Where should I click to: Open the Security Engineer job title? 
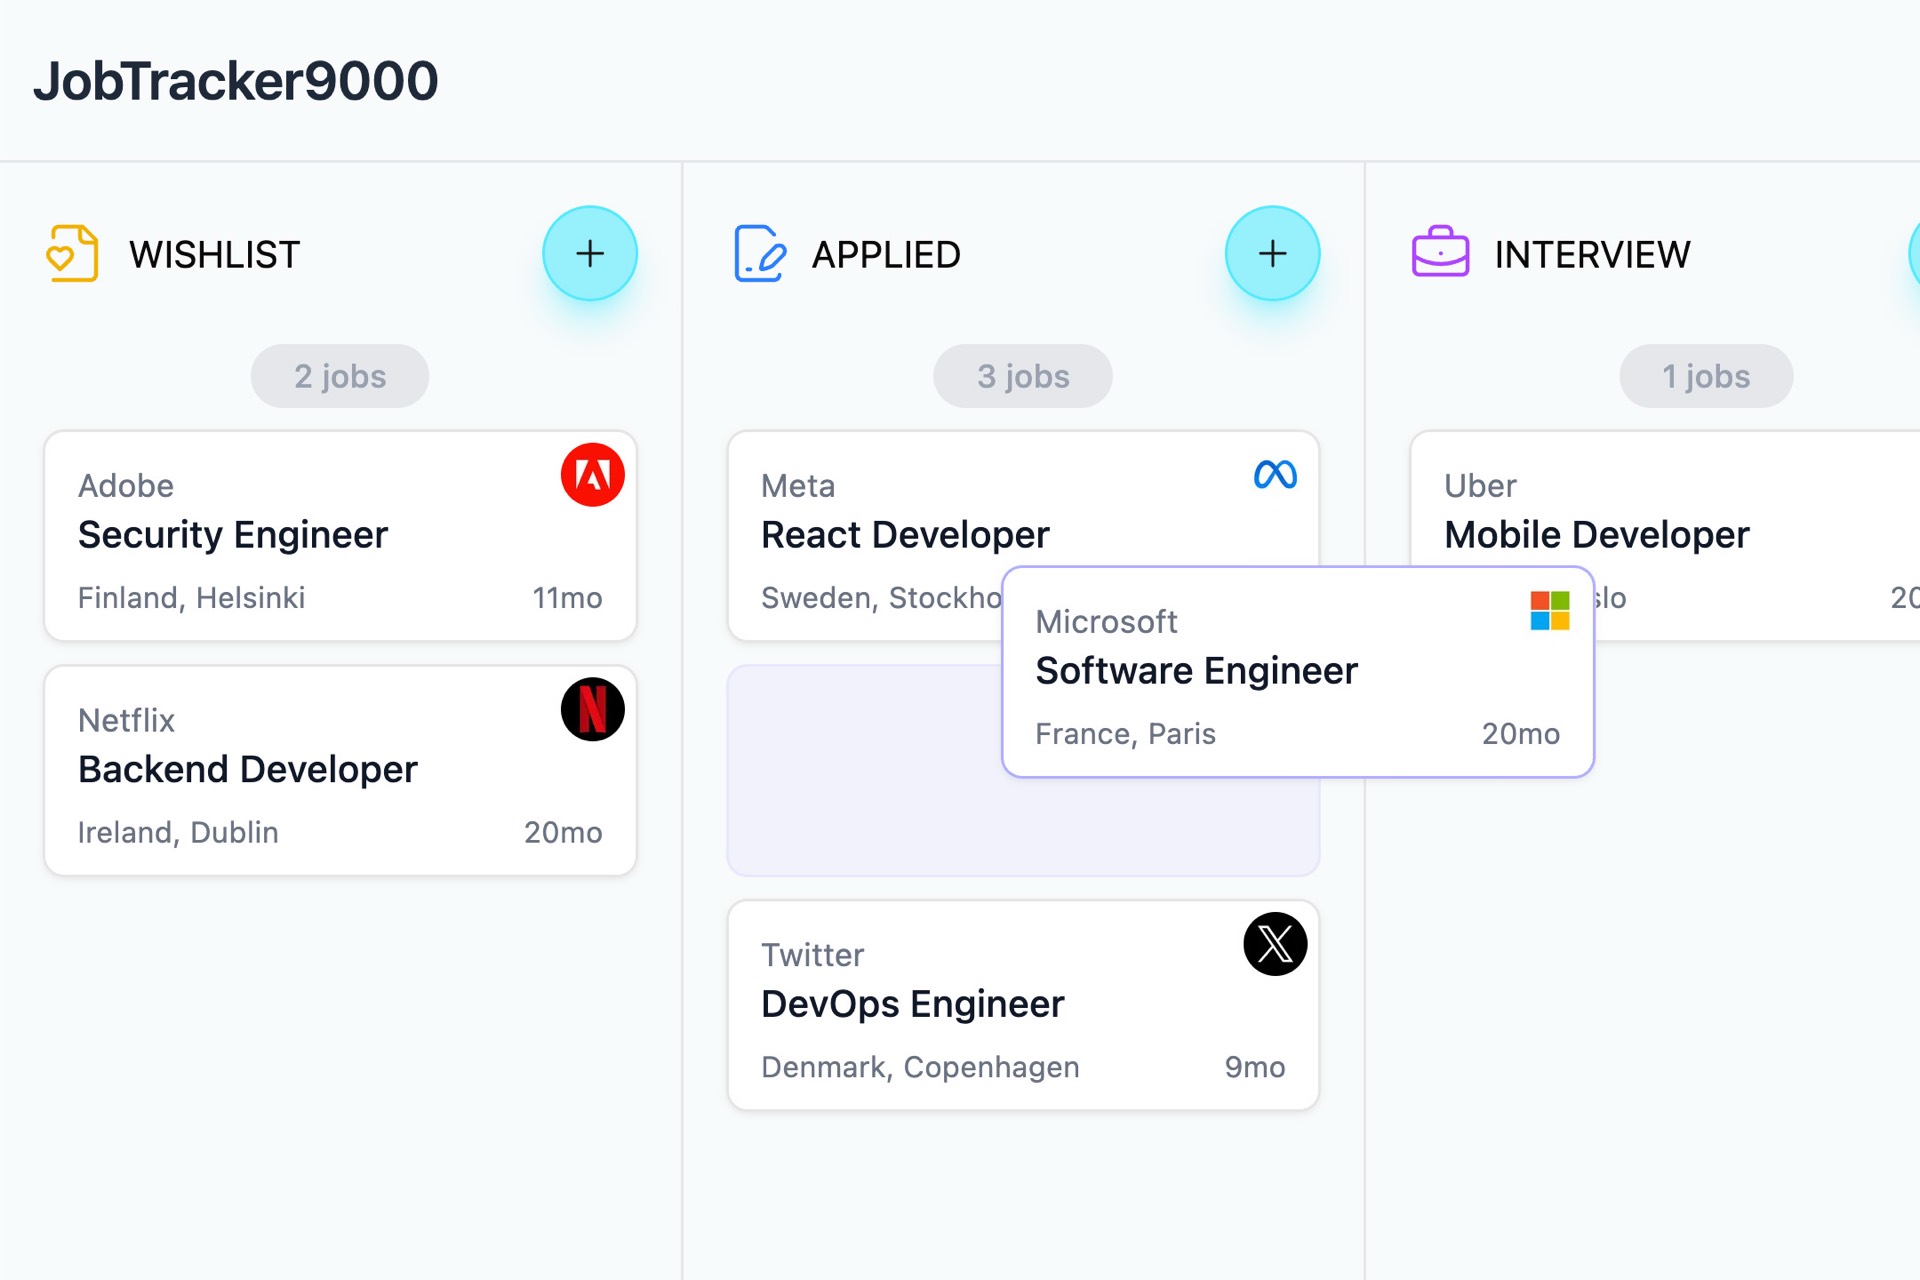233,535
